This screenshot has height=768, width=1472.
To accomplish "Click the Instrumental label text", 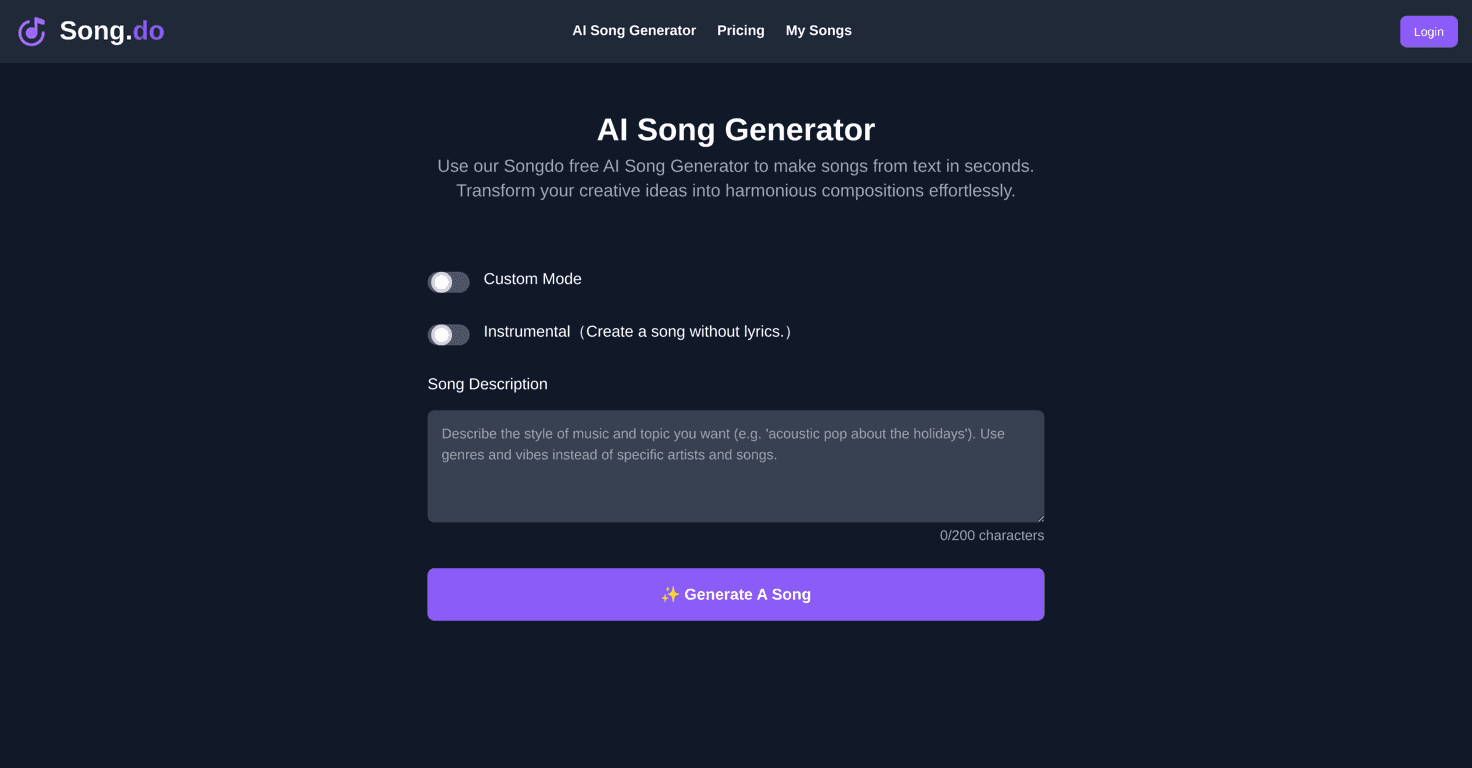I will click(x=526, y=331).
